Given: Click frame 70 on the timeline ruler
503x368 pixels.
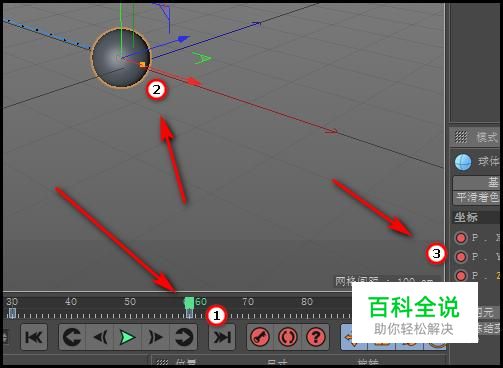Looking at the screenshot, I should [x=248, y=302].
